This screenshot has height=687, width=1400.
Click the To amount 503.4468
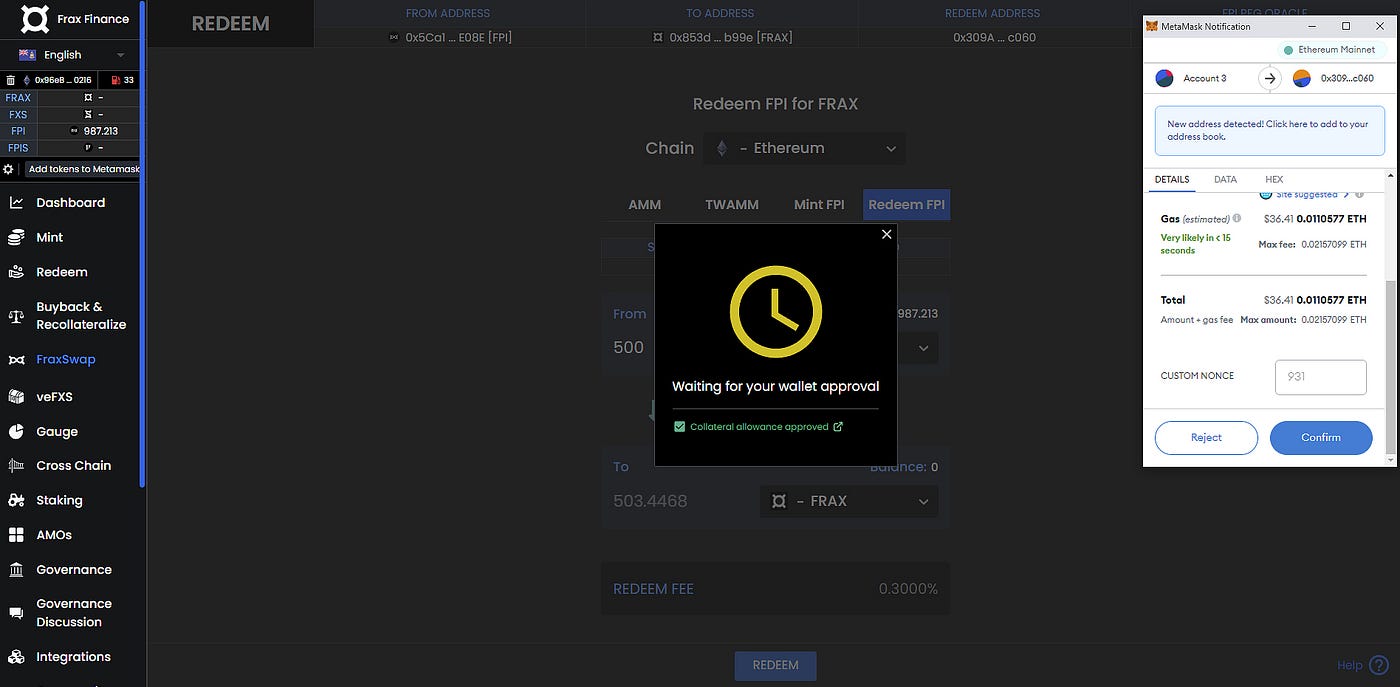tap(650, 501)
